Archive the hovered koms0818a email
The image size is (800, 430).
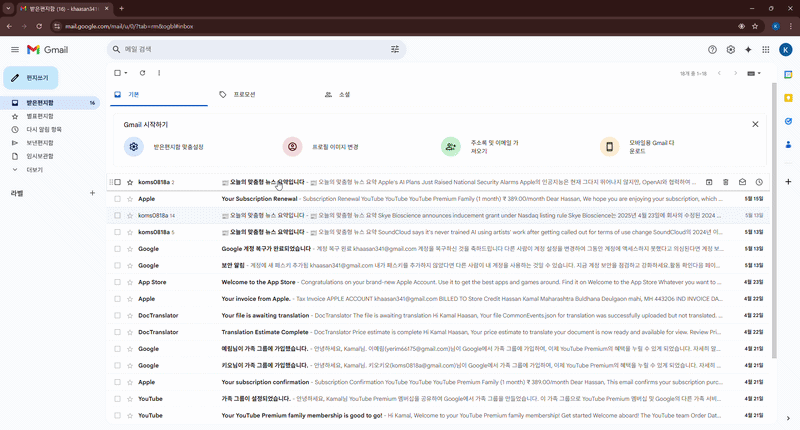click(x=709, y=182)
